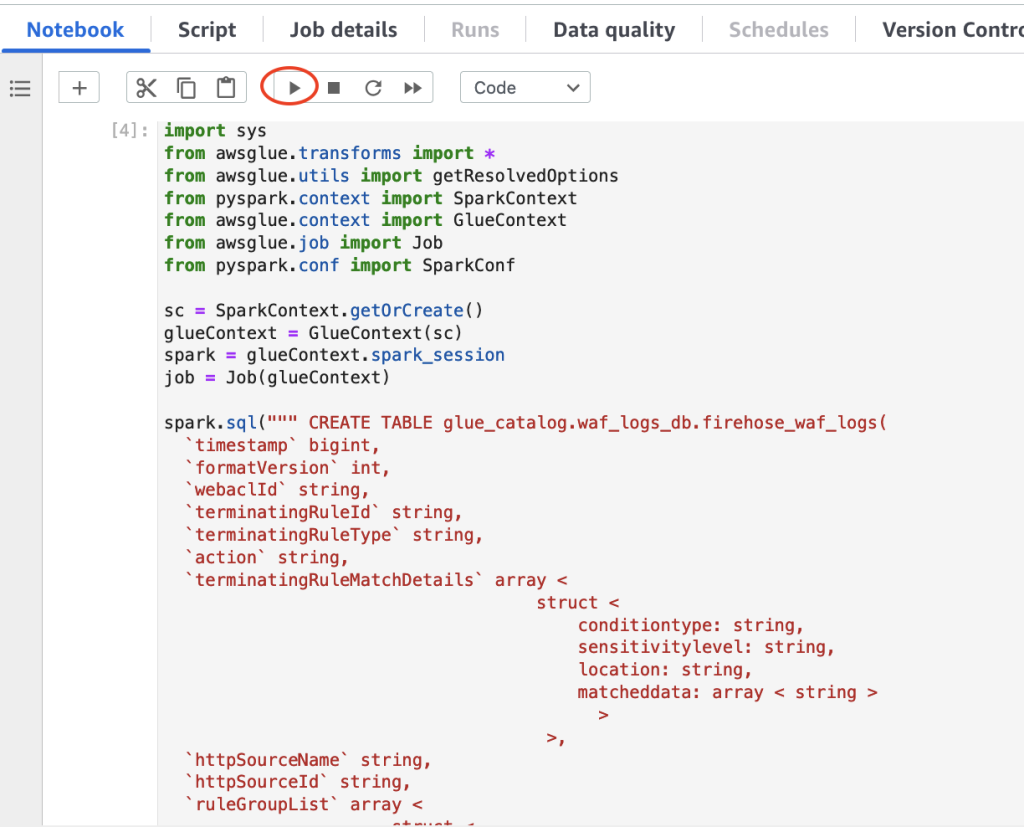Click `terminatingRuleMatchDetails` array line
Image resolution: width=1024 pixels, height=827 pixels.
376,580
